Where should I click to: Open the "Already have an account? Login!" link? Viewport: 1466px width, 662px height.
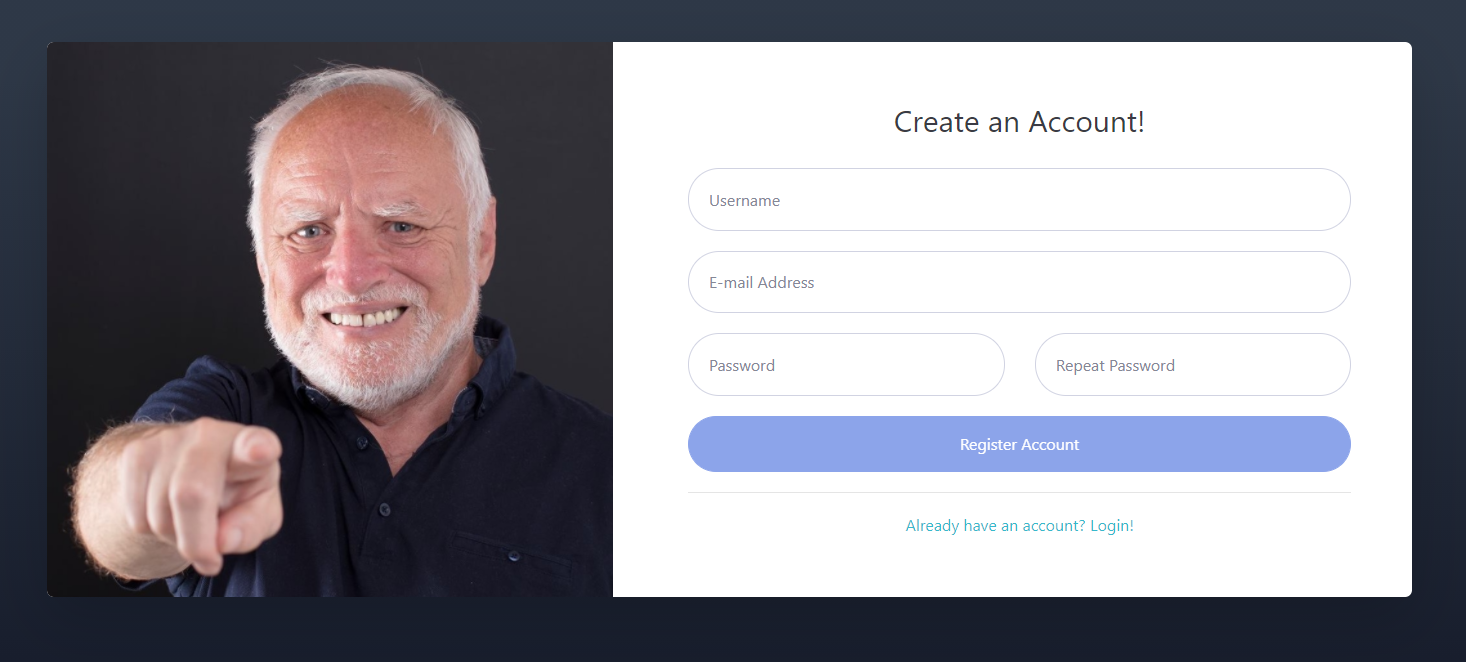[1019, 526]
